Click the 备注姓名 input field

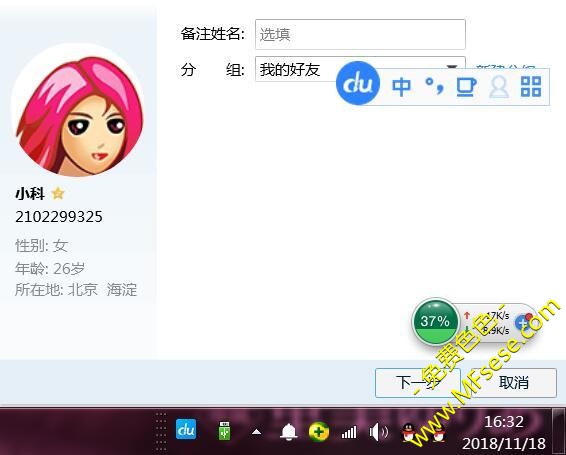tap(360, 34)
